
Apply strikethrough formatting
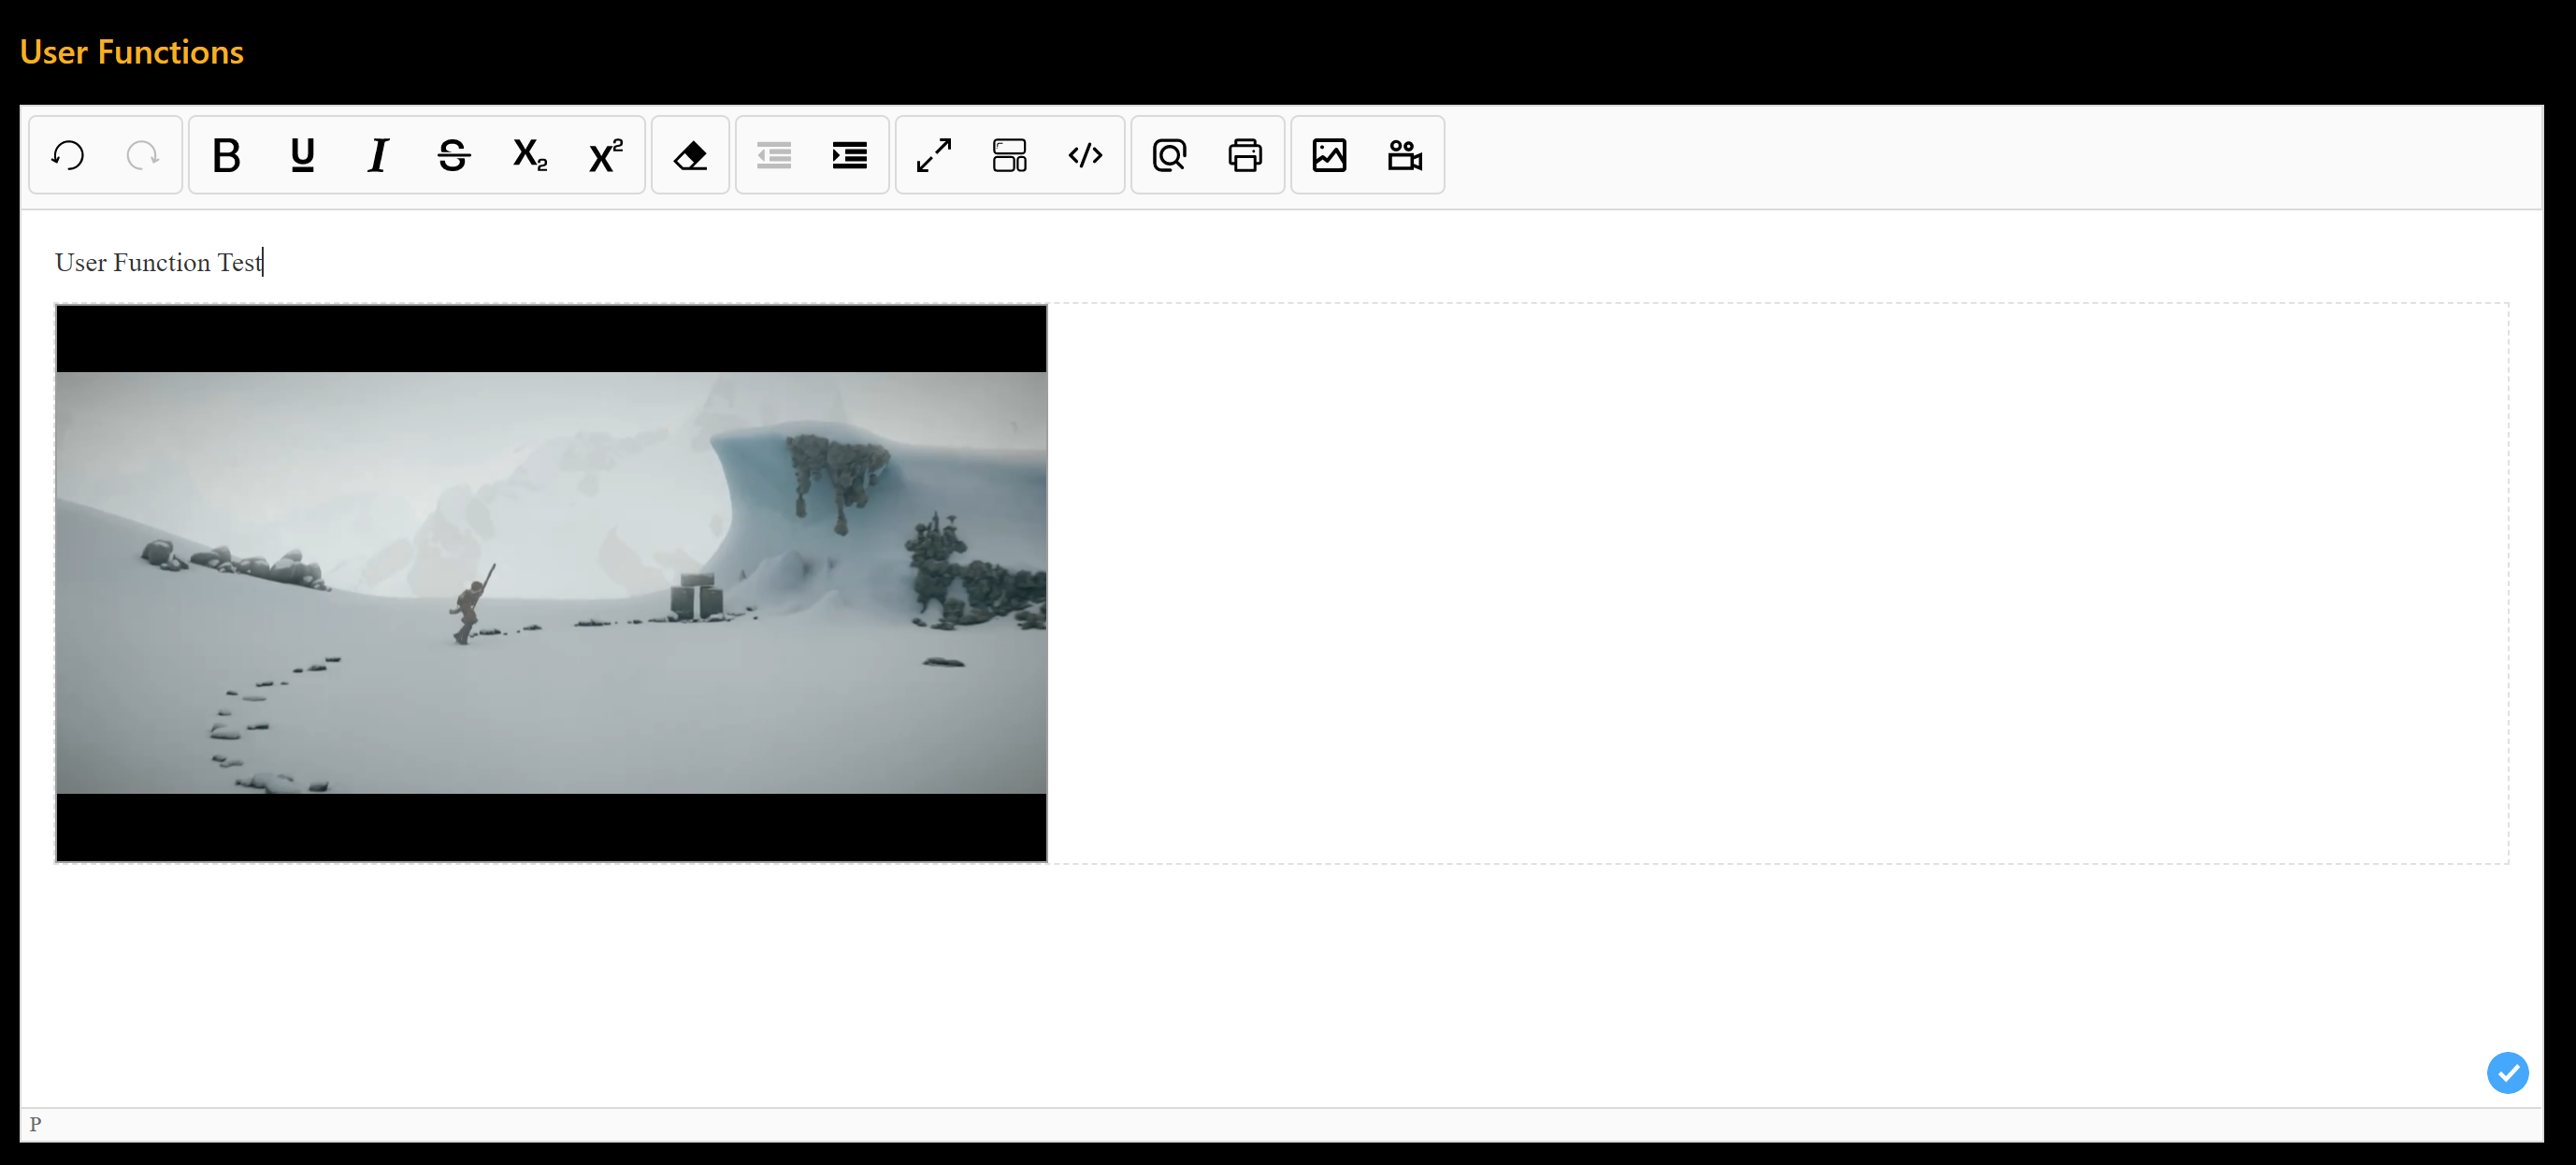[453, 155]
